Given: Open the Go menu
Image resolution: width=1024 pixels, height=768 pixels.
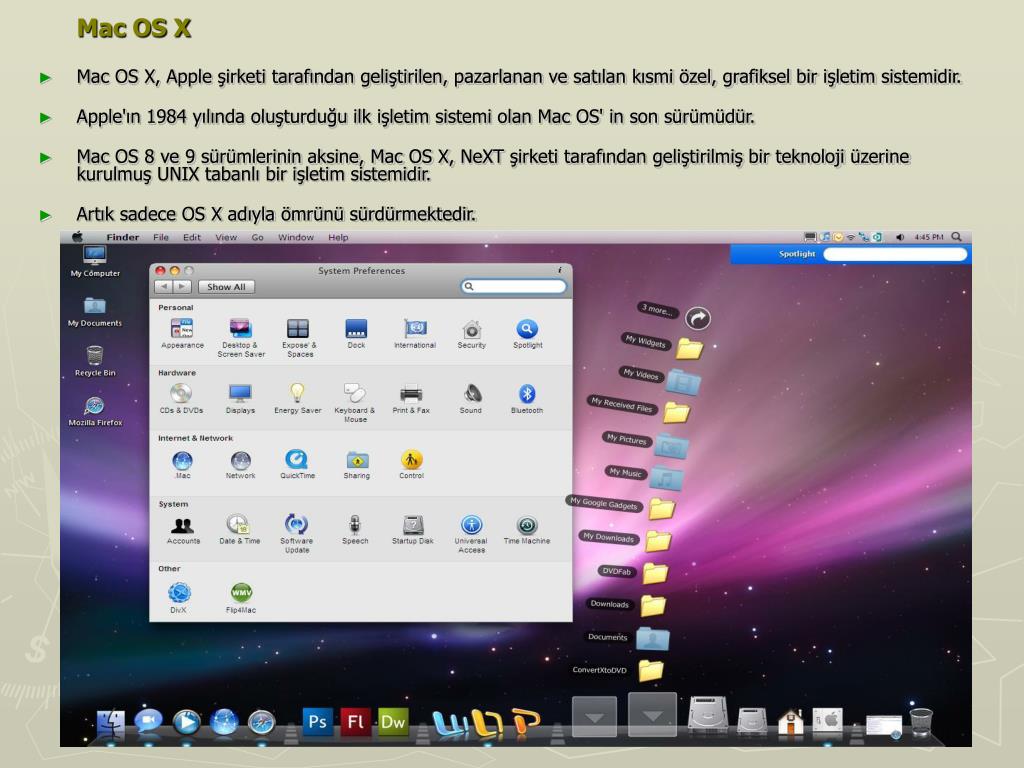Looking at the screenshot, I should pyautogui.click(x=257, y=237).
